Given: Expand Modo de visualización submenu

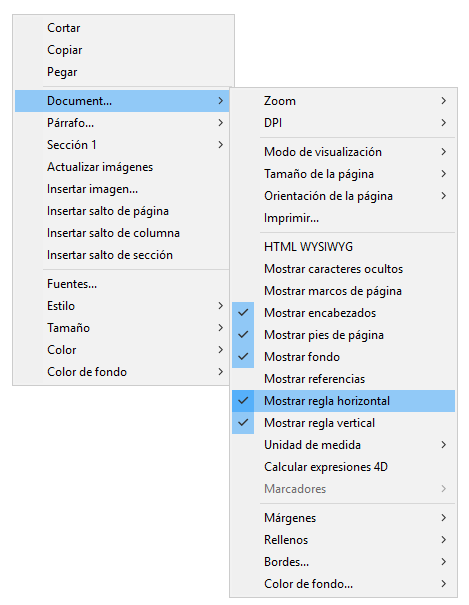Looking at the screenshot, I should [x=343, y=152].
